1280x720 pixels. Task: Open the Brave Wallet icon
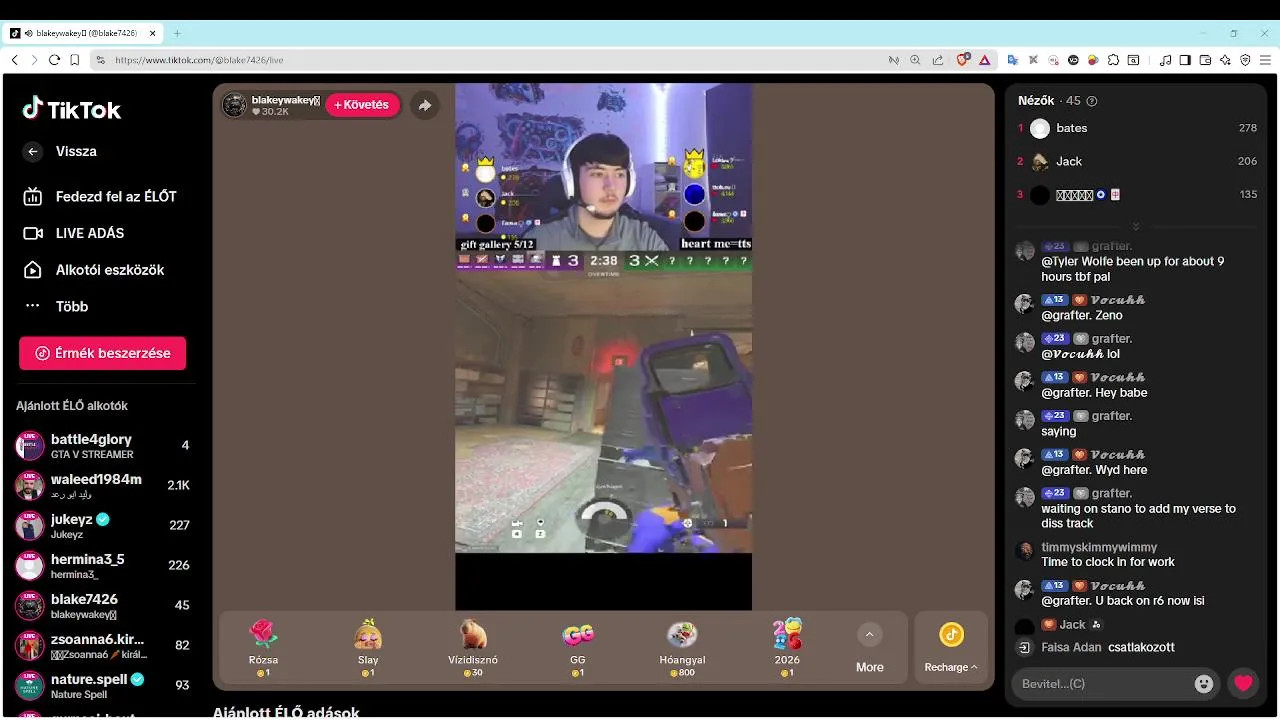tap(1205, 60)
